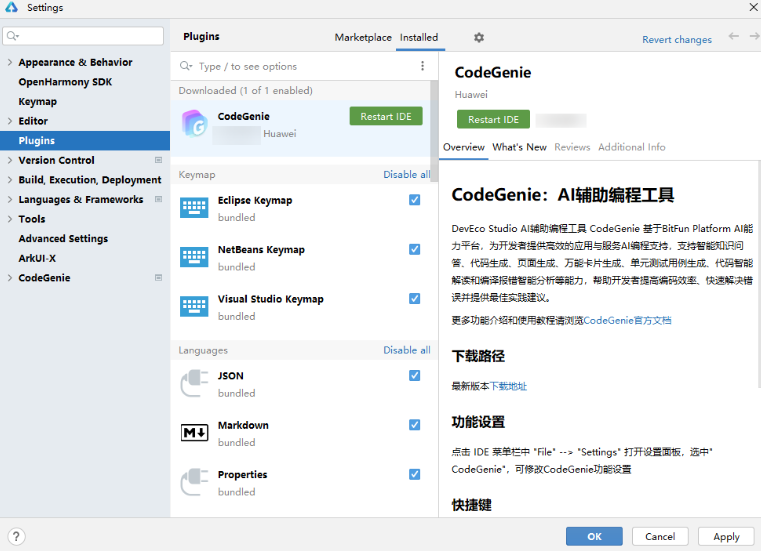This screenshot has width=761, height=551.
Task: Close the Settings window
Action: coord(754,7)
